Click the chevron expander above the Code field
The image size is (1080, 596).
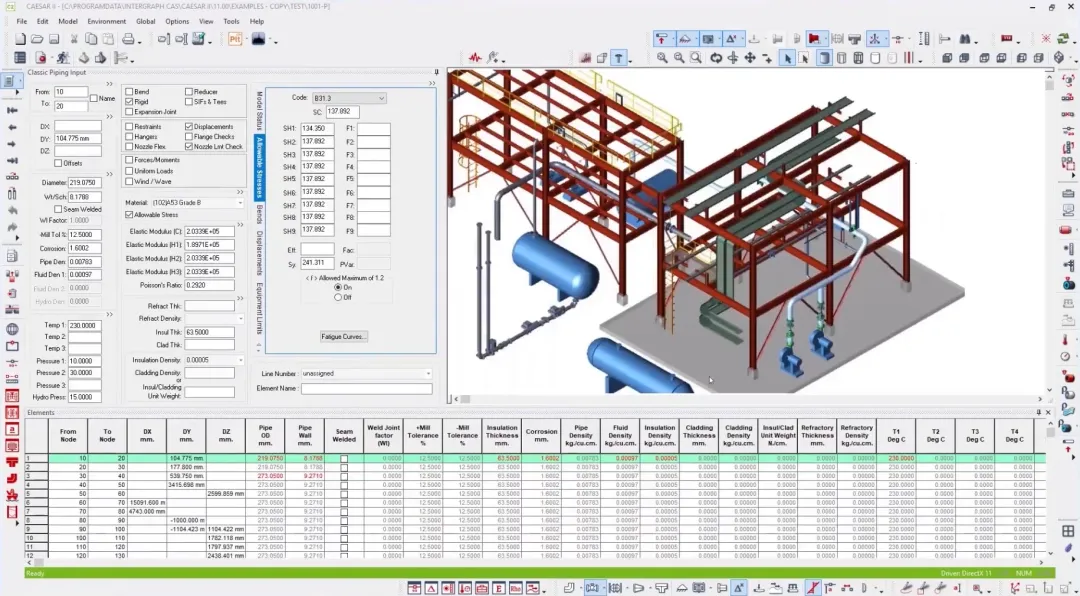click(x=432, y=83)
